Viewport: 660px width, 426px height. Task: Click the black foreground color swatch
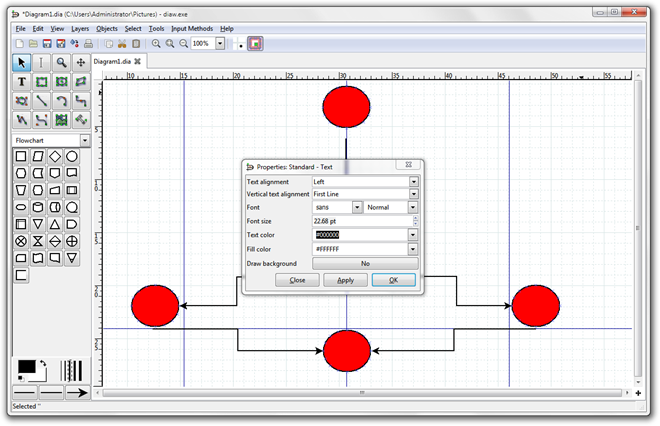(x=27, y=367)
